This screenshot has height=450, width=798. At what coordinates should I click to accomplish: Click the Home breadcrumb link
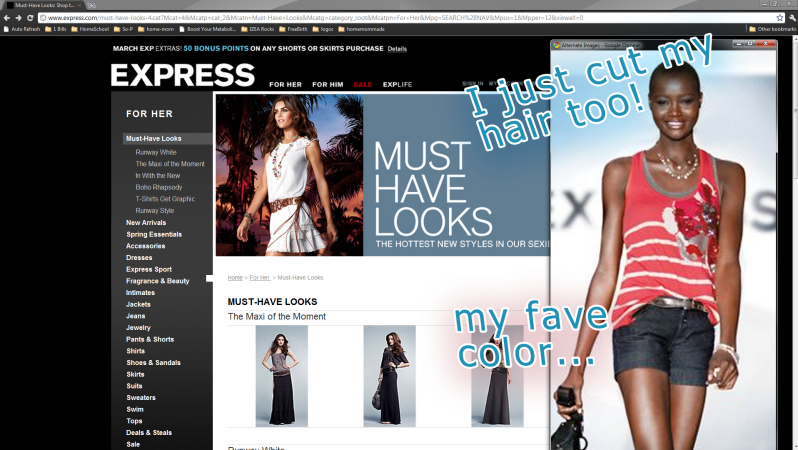(x=235, y=278)
